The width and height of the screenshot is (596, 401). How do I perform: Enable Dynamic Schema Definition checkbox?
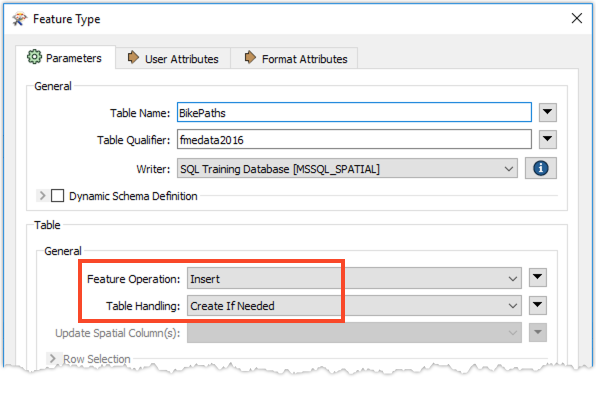[57, 196]
